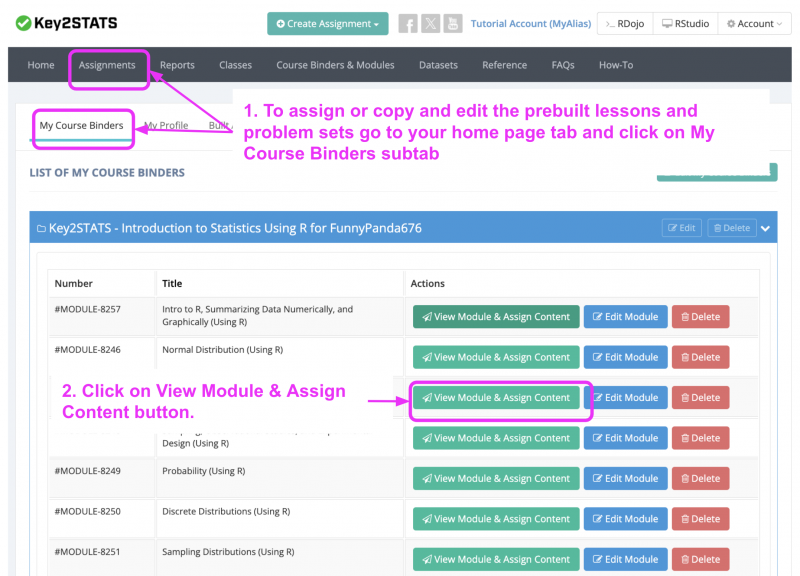This screenshot has height=576, width=800.
Task: Edit Module for Sampling Distributions
Action: click(x=626, y=559)
